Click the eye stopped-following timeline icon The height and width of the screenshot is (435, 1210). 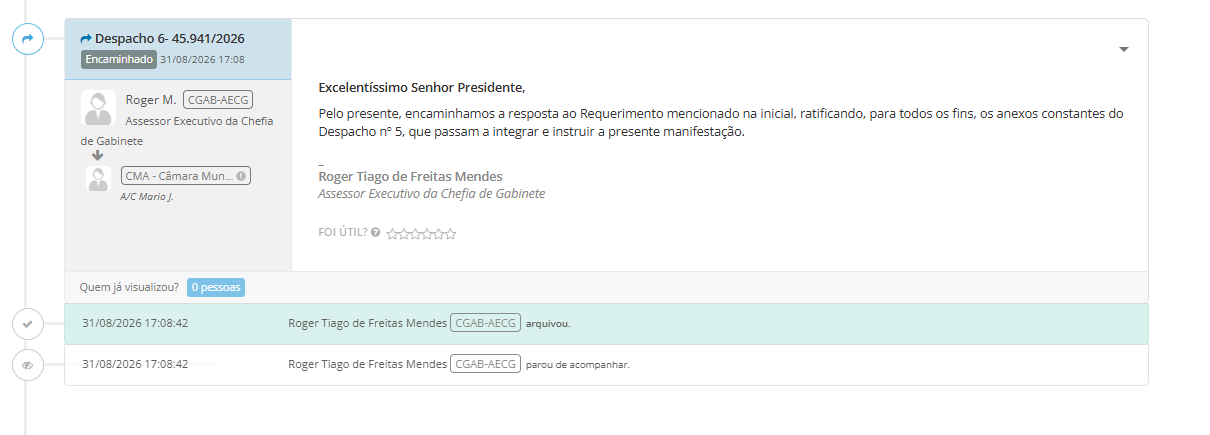click(28, 365)
